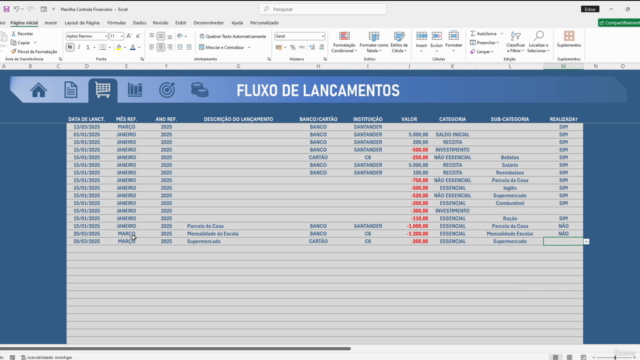
Task: Toggle italic I formatting
Action: point(79,47)
